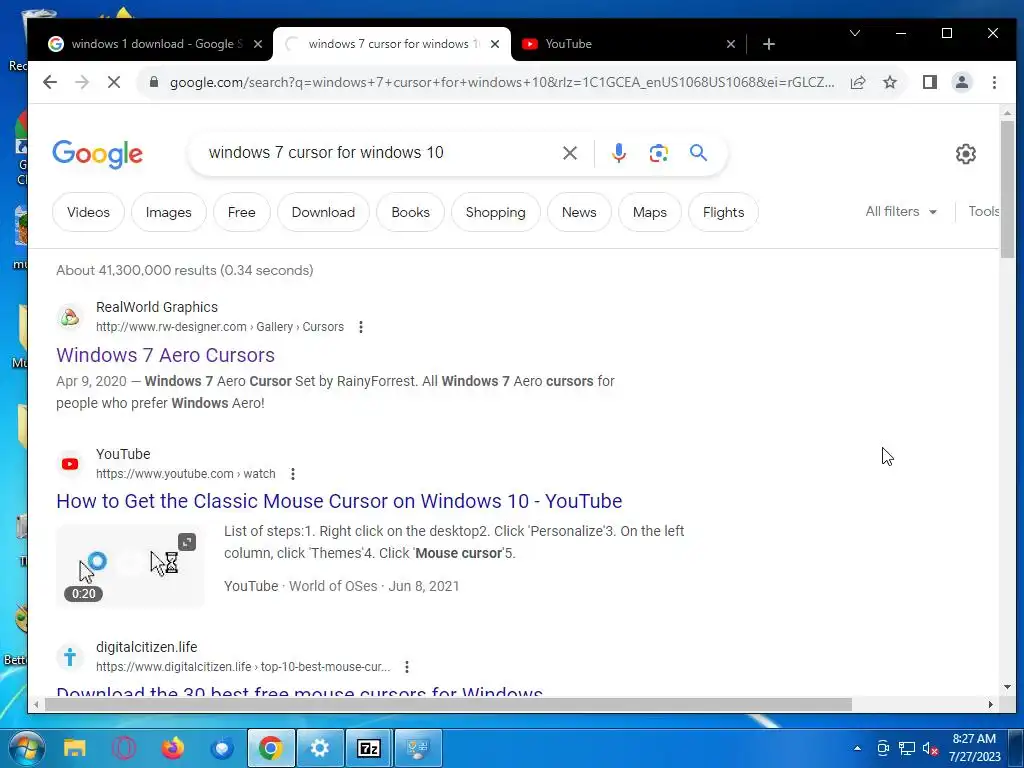The width and height of the screenshot is (1024, 768).
Task: Open the network tray icon
Action: click(x=906, y=748)
